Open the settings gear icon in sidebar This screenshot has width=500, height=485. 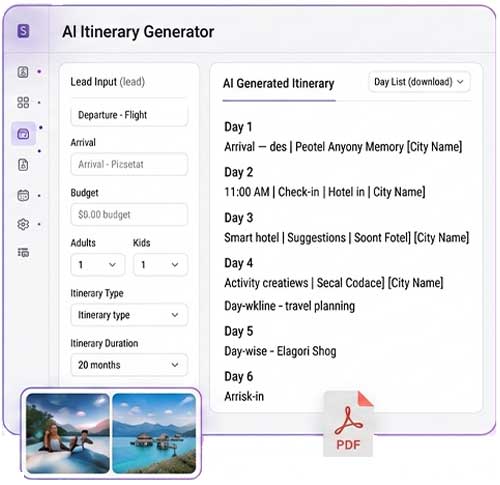[x=23, y=224]
